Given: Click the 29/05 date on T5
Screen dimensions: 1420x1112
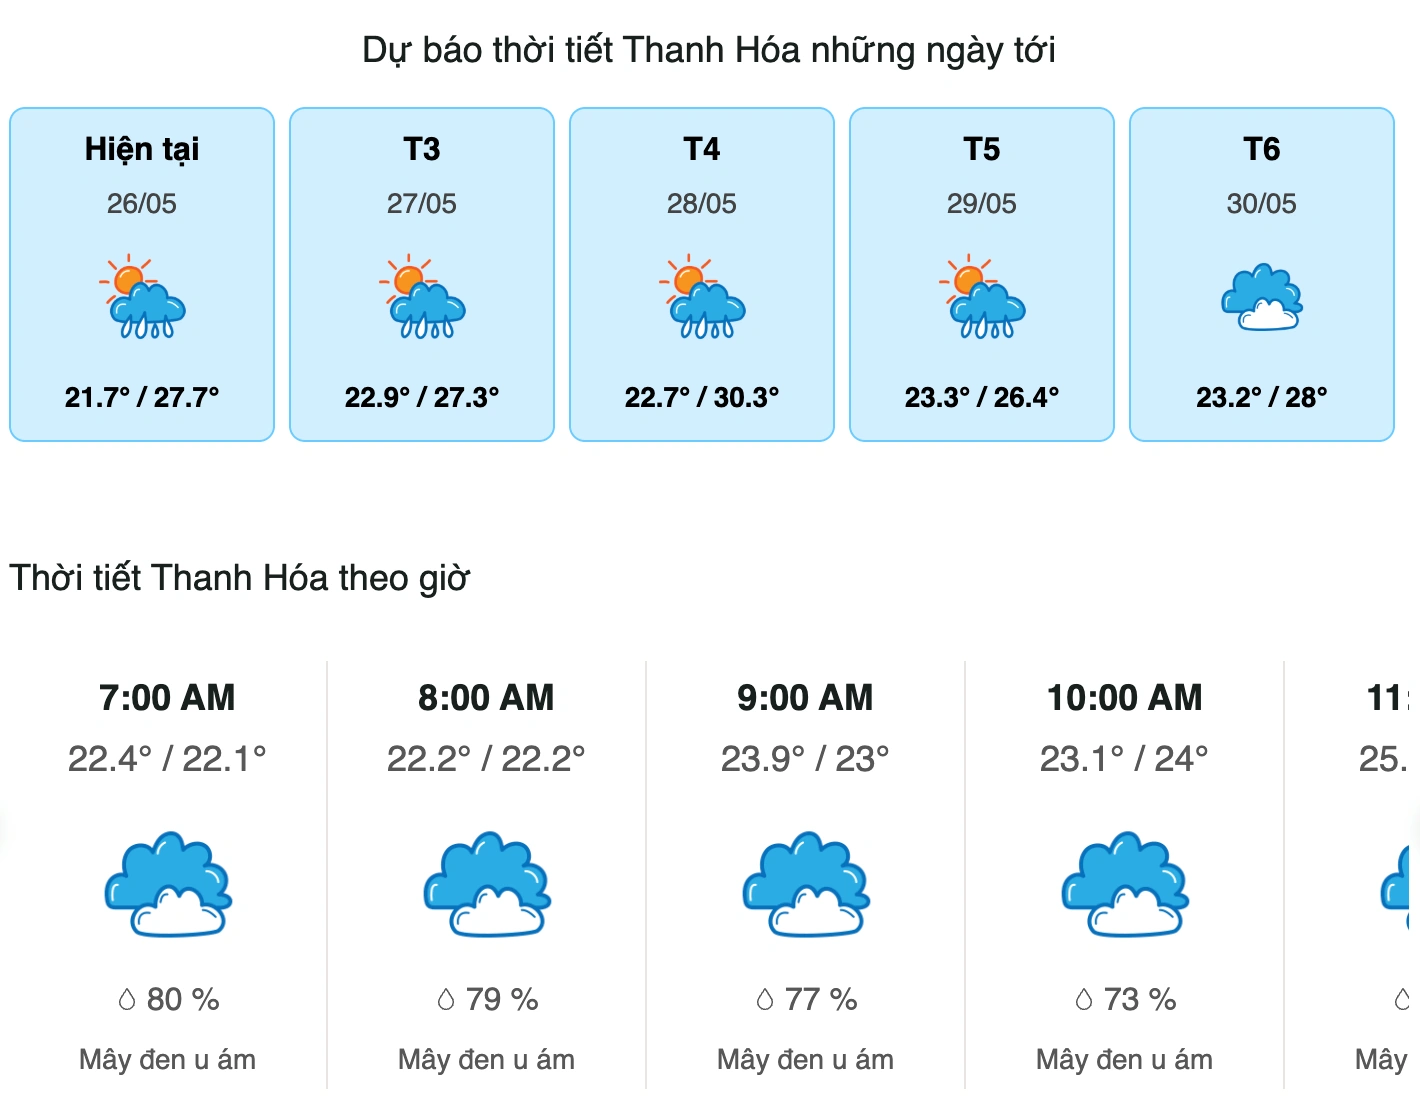Looking at the screenshot, I should tap(982, 204).
